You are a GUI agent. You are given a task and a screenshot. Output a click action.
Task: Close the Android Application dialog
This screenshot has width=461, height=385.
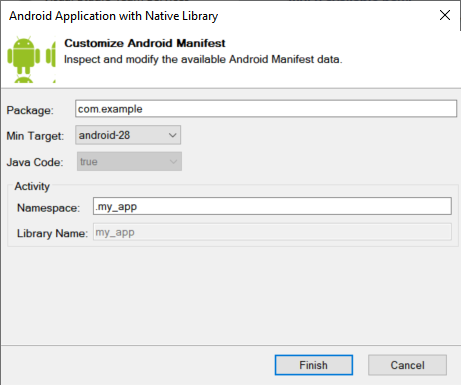pyautogui.click(x=445, y=15)
